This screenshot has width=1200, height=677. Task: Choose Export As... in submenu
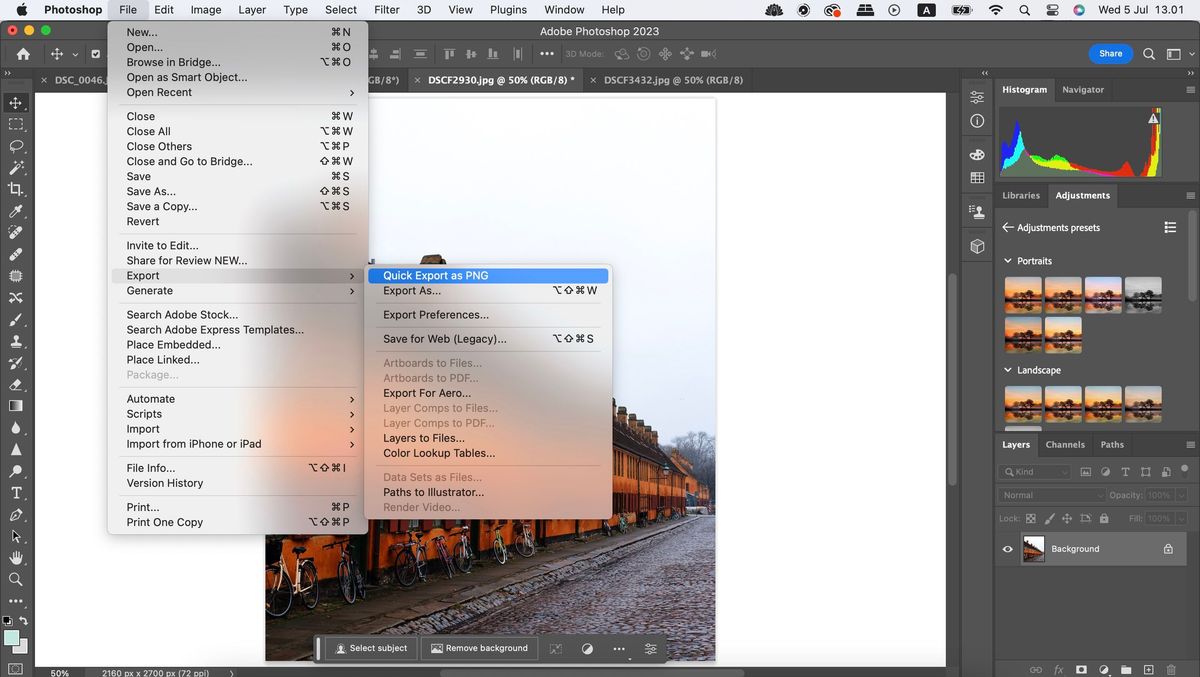point(488,291)
